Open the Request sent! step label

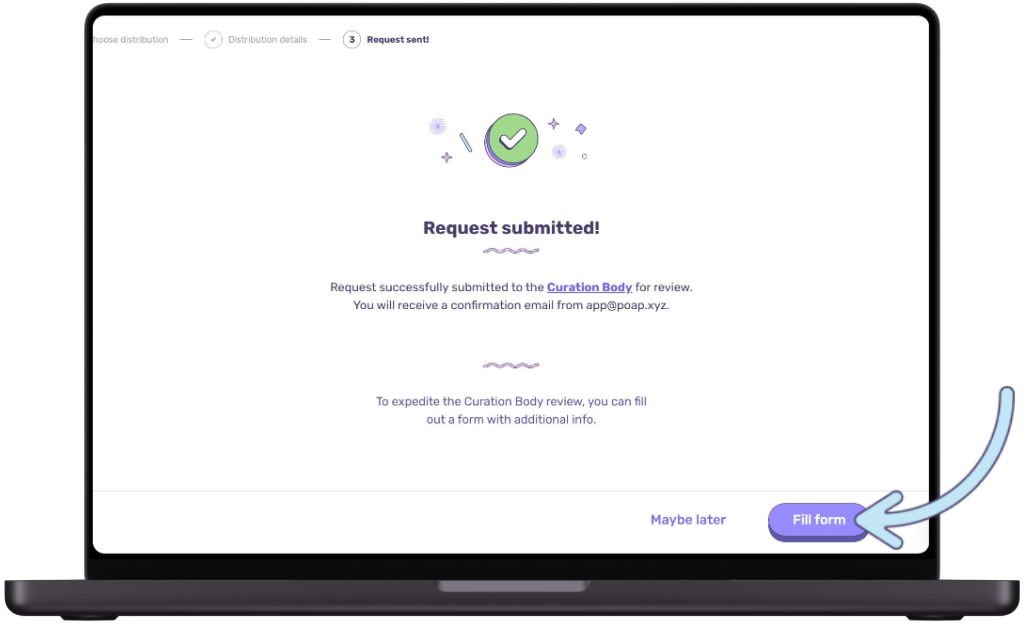397,40
